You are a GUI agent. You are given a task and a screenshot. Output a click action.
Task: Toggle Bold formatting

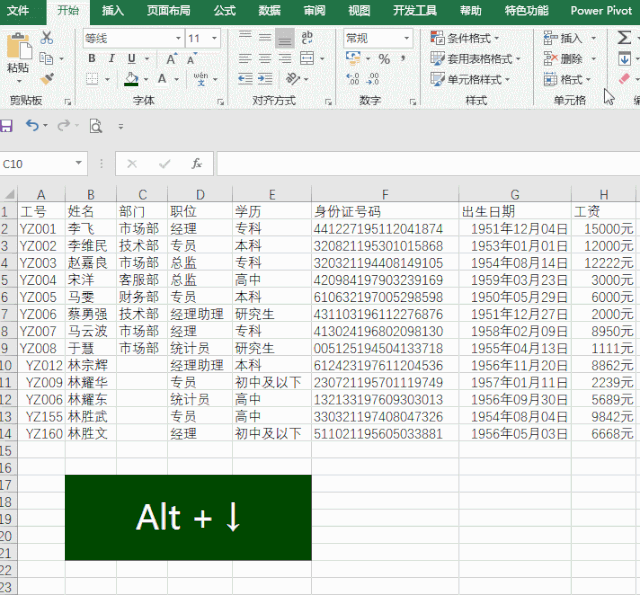pos(92,59)
